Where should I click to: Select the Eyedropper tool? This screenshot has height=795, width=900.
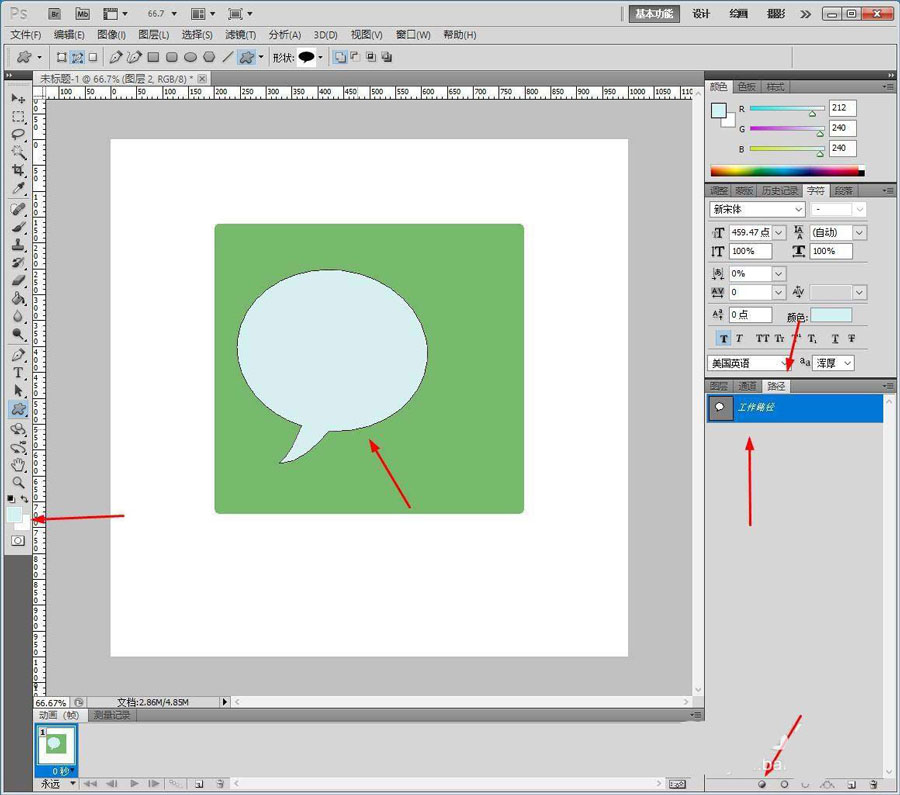tap(18, 188)
